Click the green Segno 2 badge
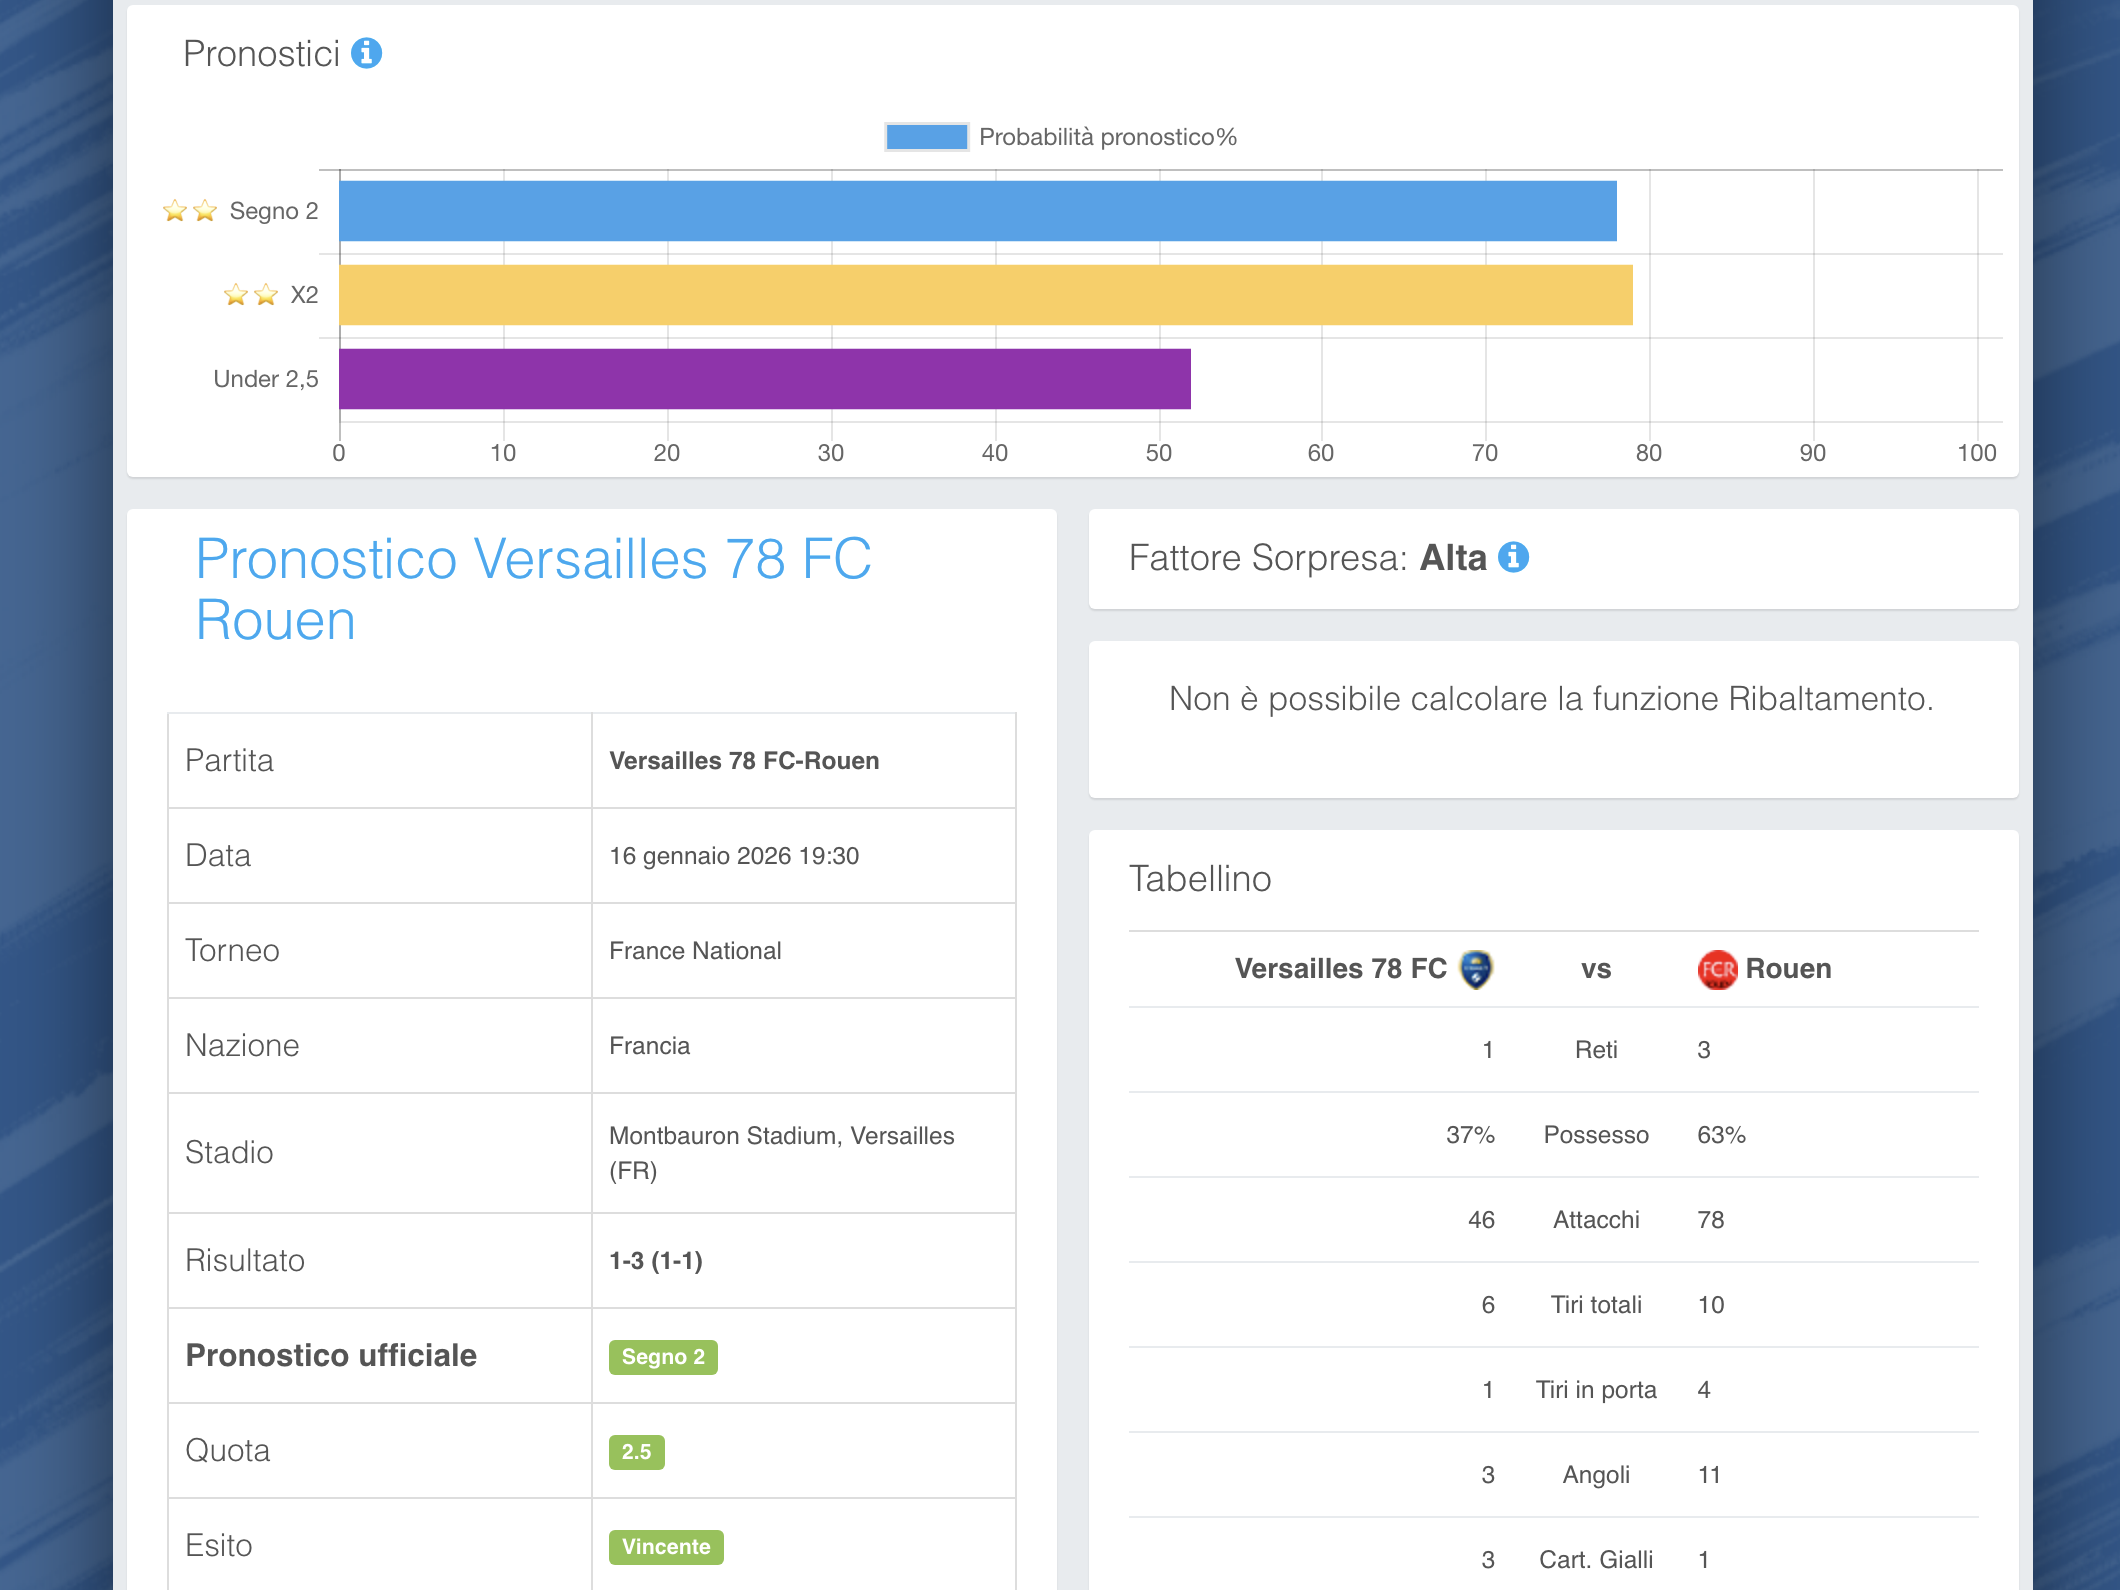The image size is (2120, 1590). tap(663, 1357)
